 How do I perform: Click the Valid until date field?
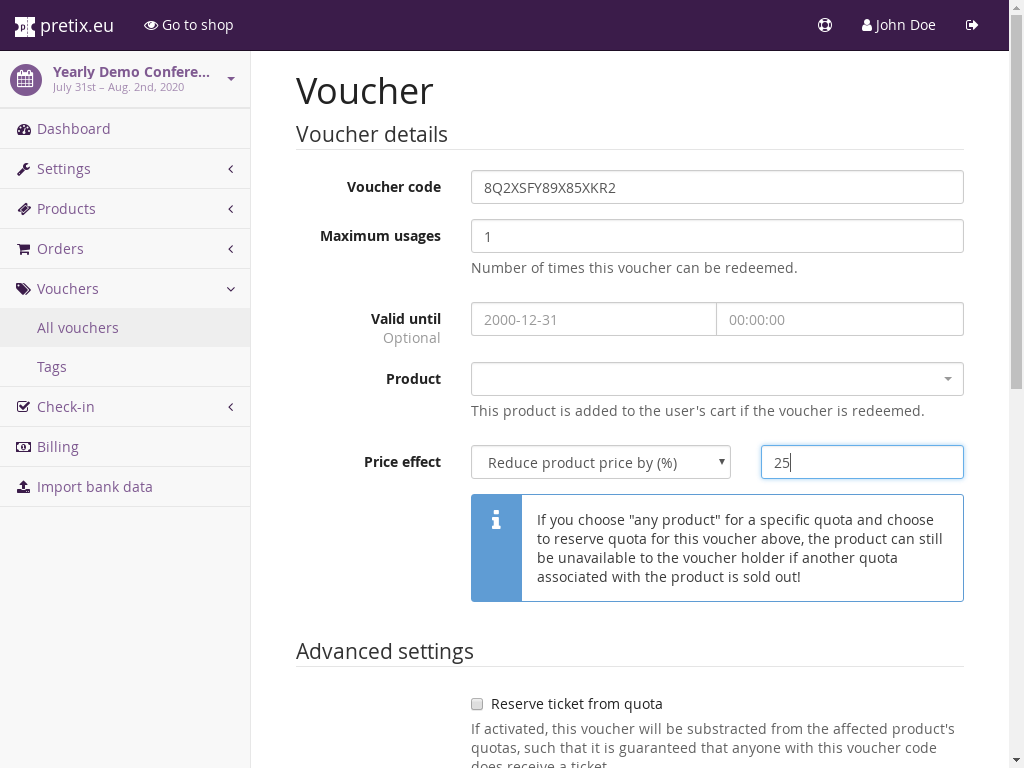coord(593,320)
